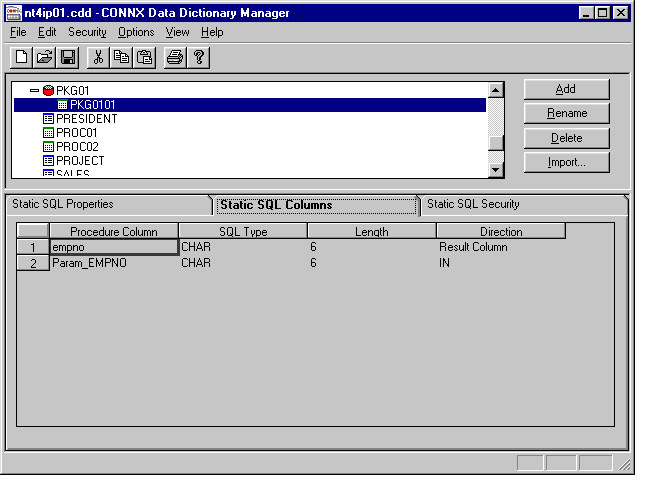
Task: Collapse the PKG01 tree node
Action: click(34, 90)
